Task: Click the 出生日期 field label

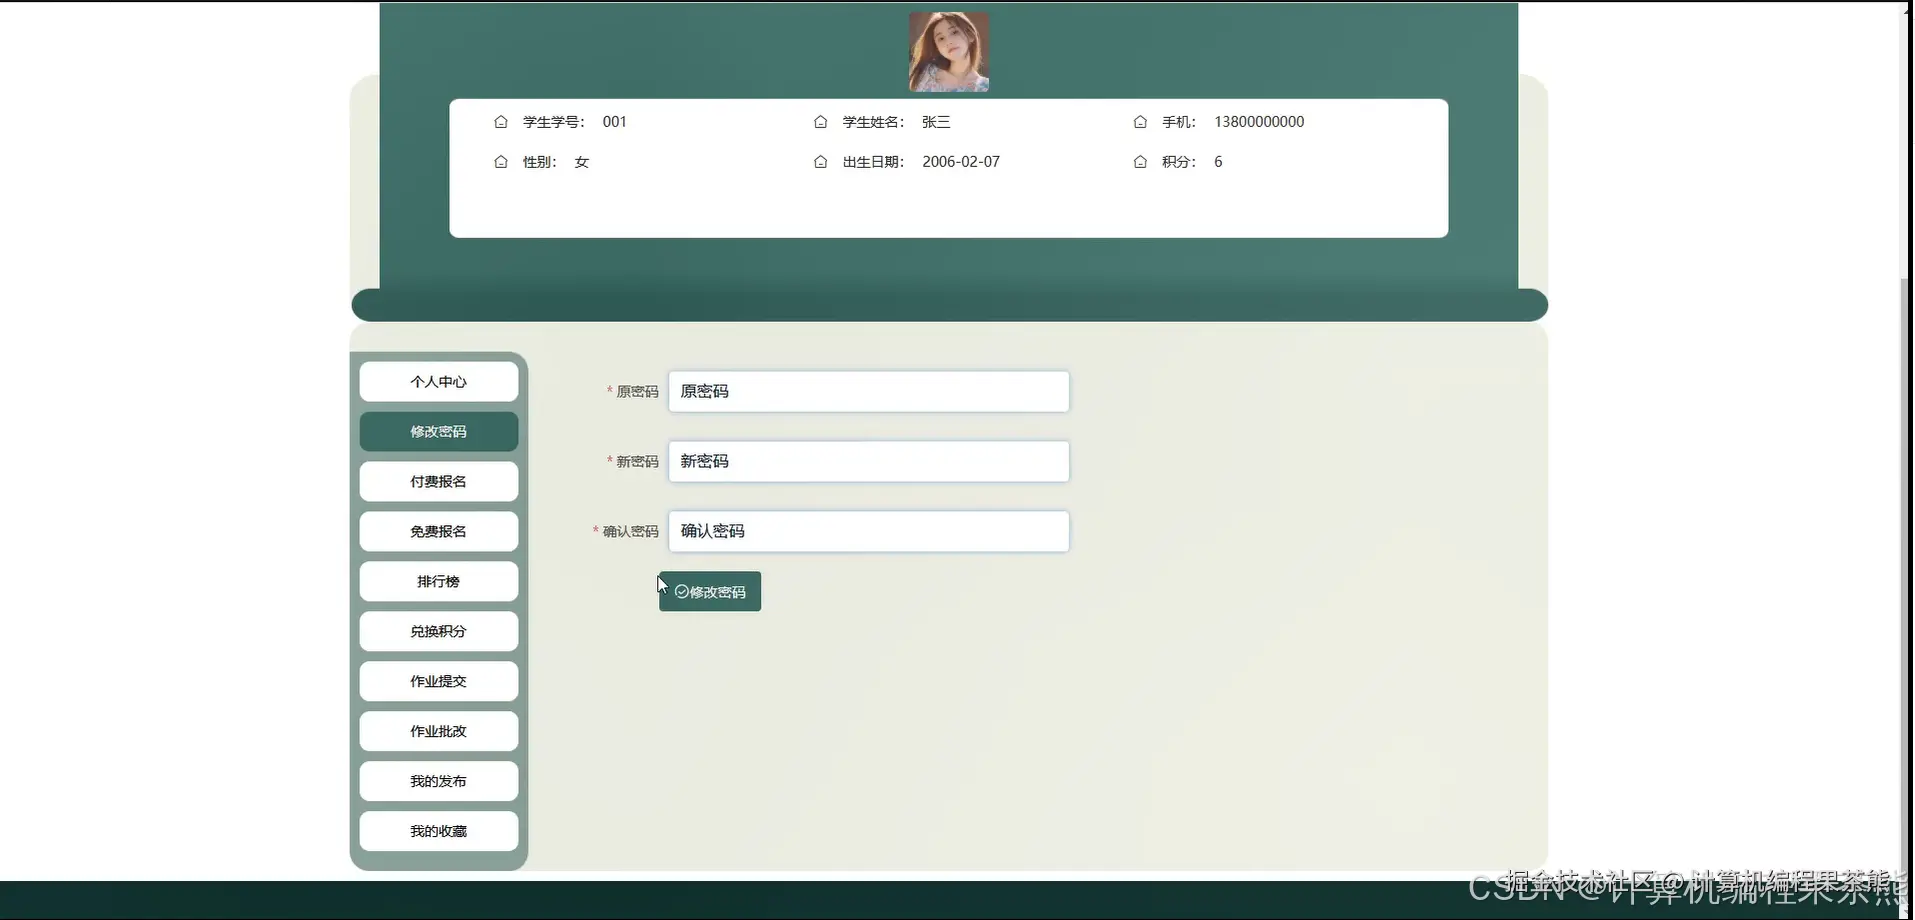Action: (873, 162)
